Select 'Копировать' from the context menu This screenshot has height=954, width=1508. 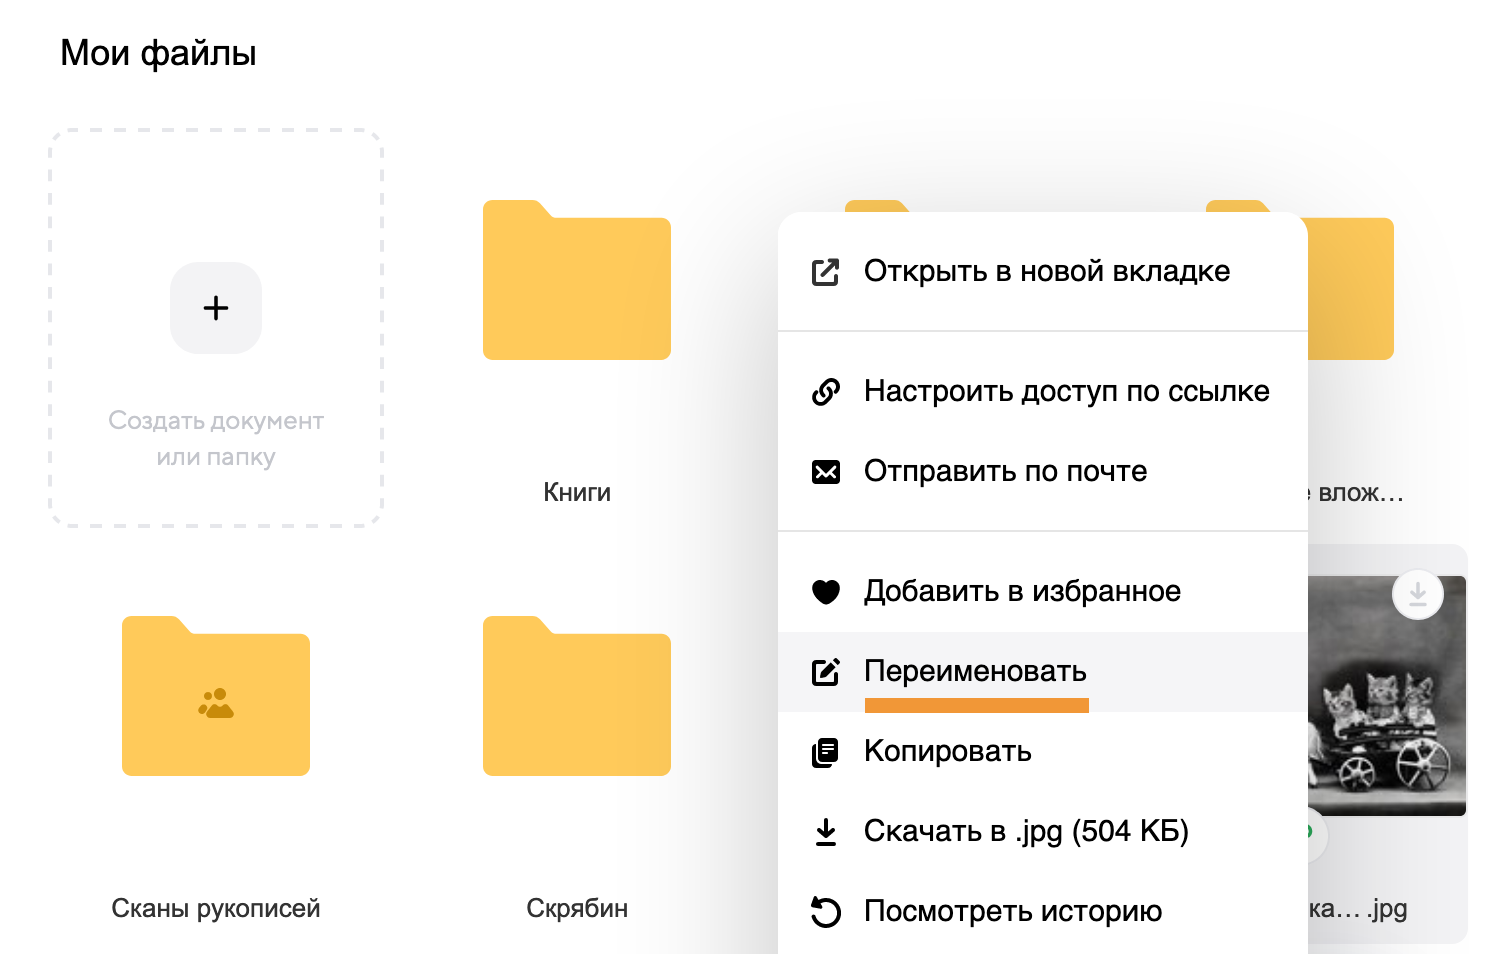click(x=947, y=751)
